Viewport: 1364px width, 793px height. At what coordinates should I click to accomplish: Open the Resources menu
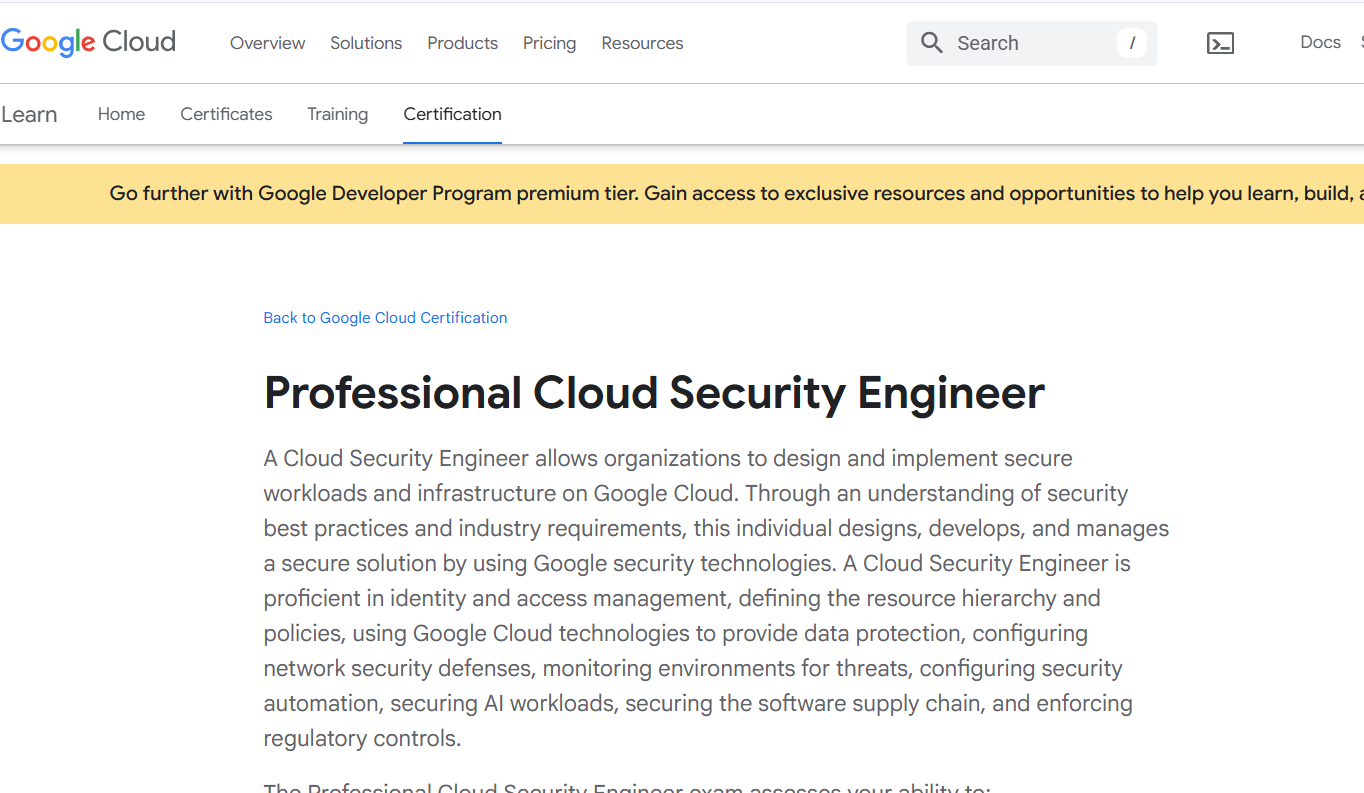[x=642, y=43]
